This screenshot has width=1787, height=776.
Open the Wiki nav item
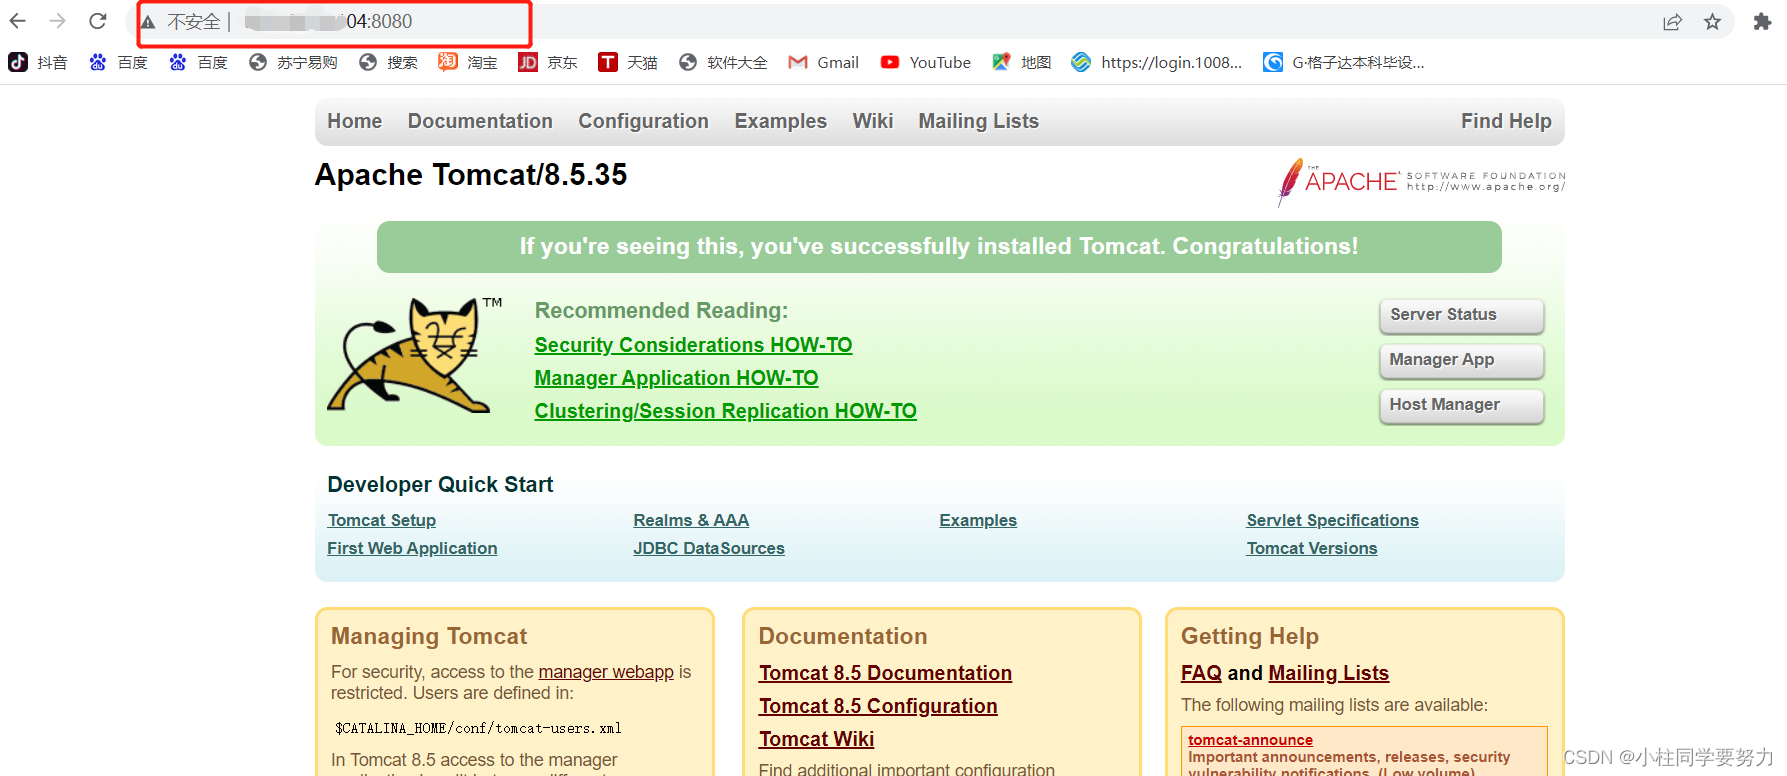pos(872,121)
